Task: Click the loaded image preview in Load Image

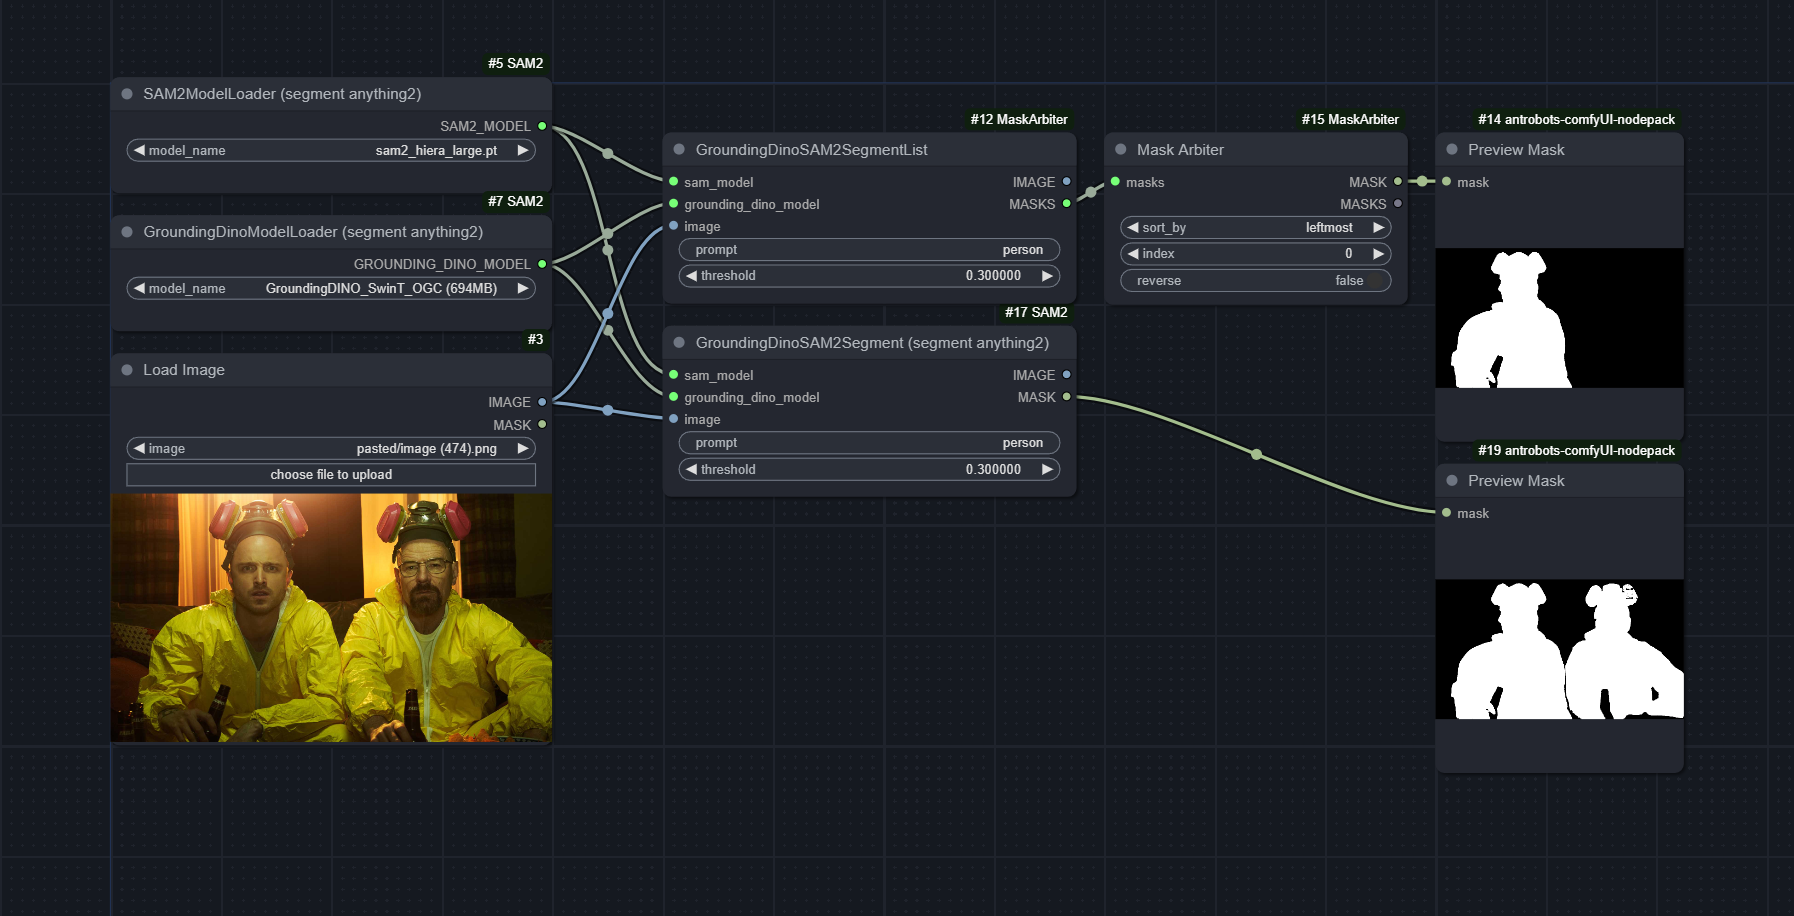Action: (x=331, y=618)
